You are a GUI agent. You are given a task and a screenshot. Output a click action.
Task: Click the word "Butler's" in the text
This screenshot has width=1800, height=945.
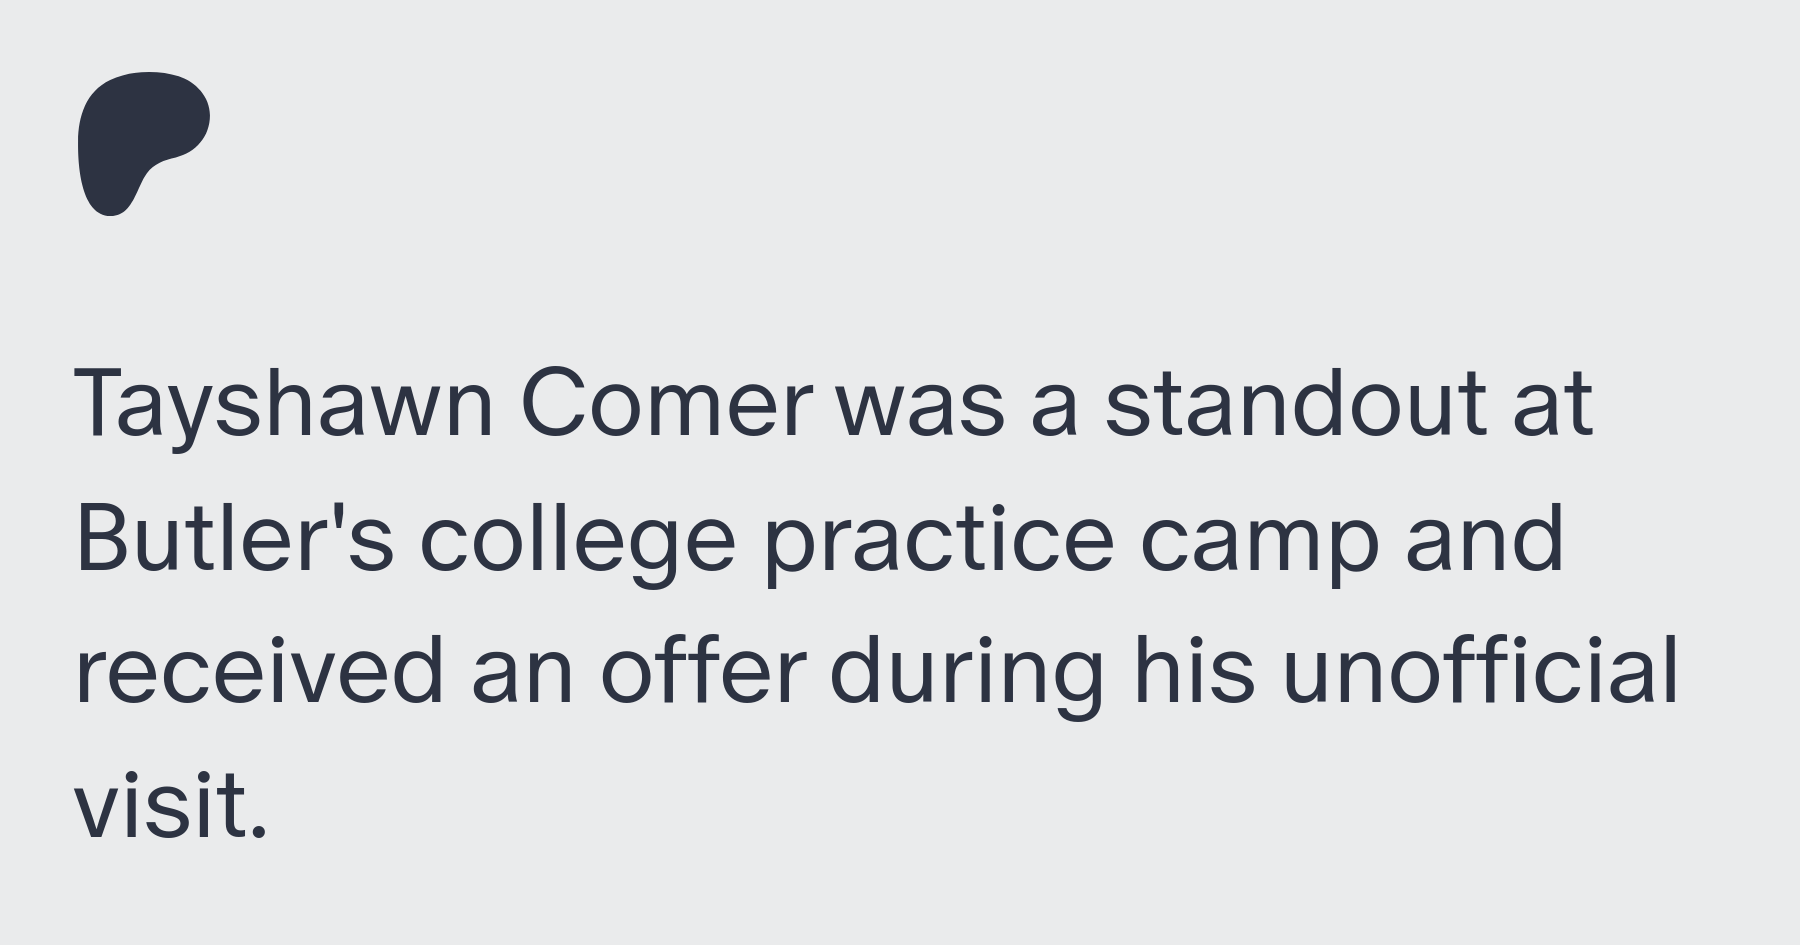tap(234, 537)
